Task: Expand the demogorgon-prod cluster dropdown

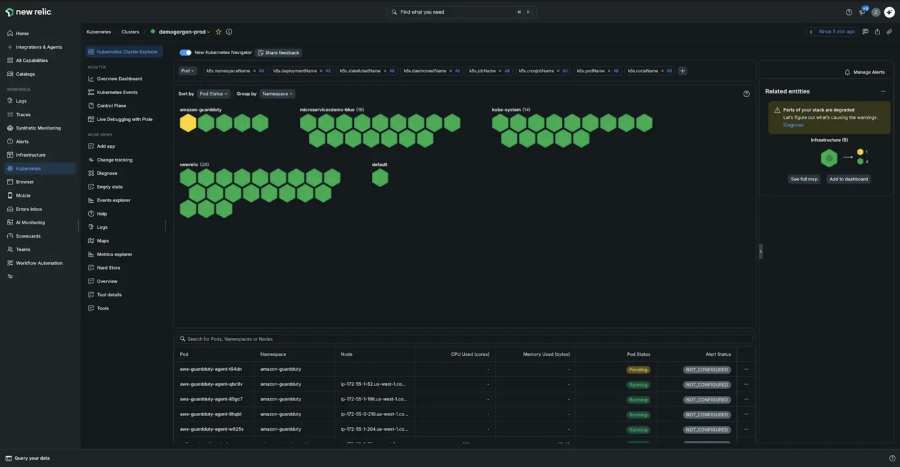Action: point(183,32)
